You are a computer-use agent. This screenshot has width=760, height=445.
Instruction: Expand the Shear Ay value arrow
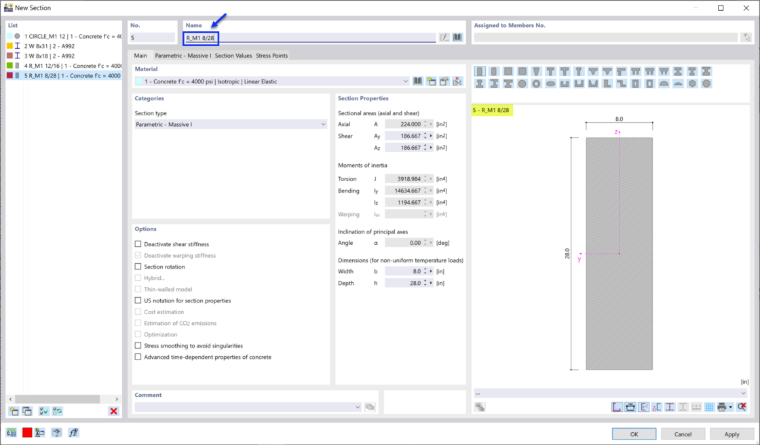pos(431,136)
